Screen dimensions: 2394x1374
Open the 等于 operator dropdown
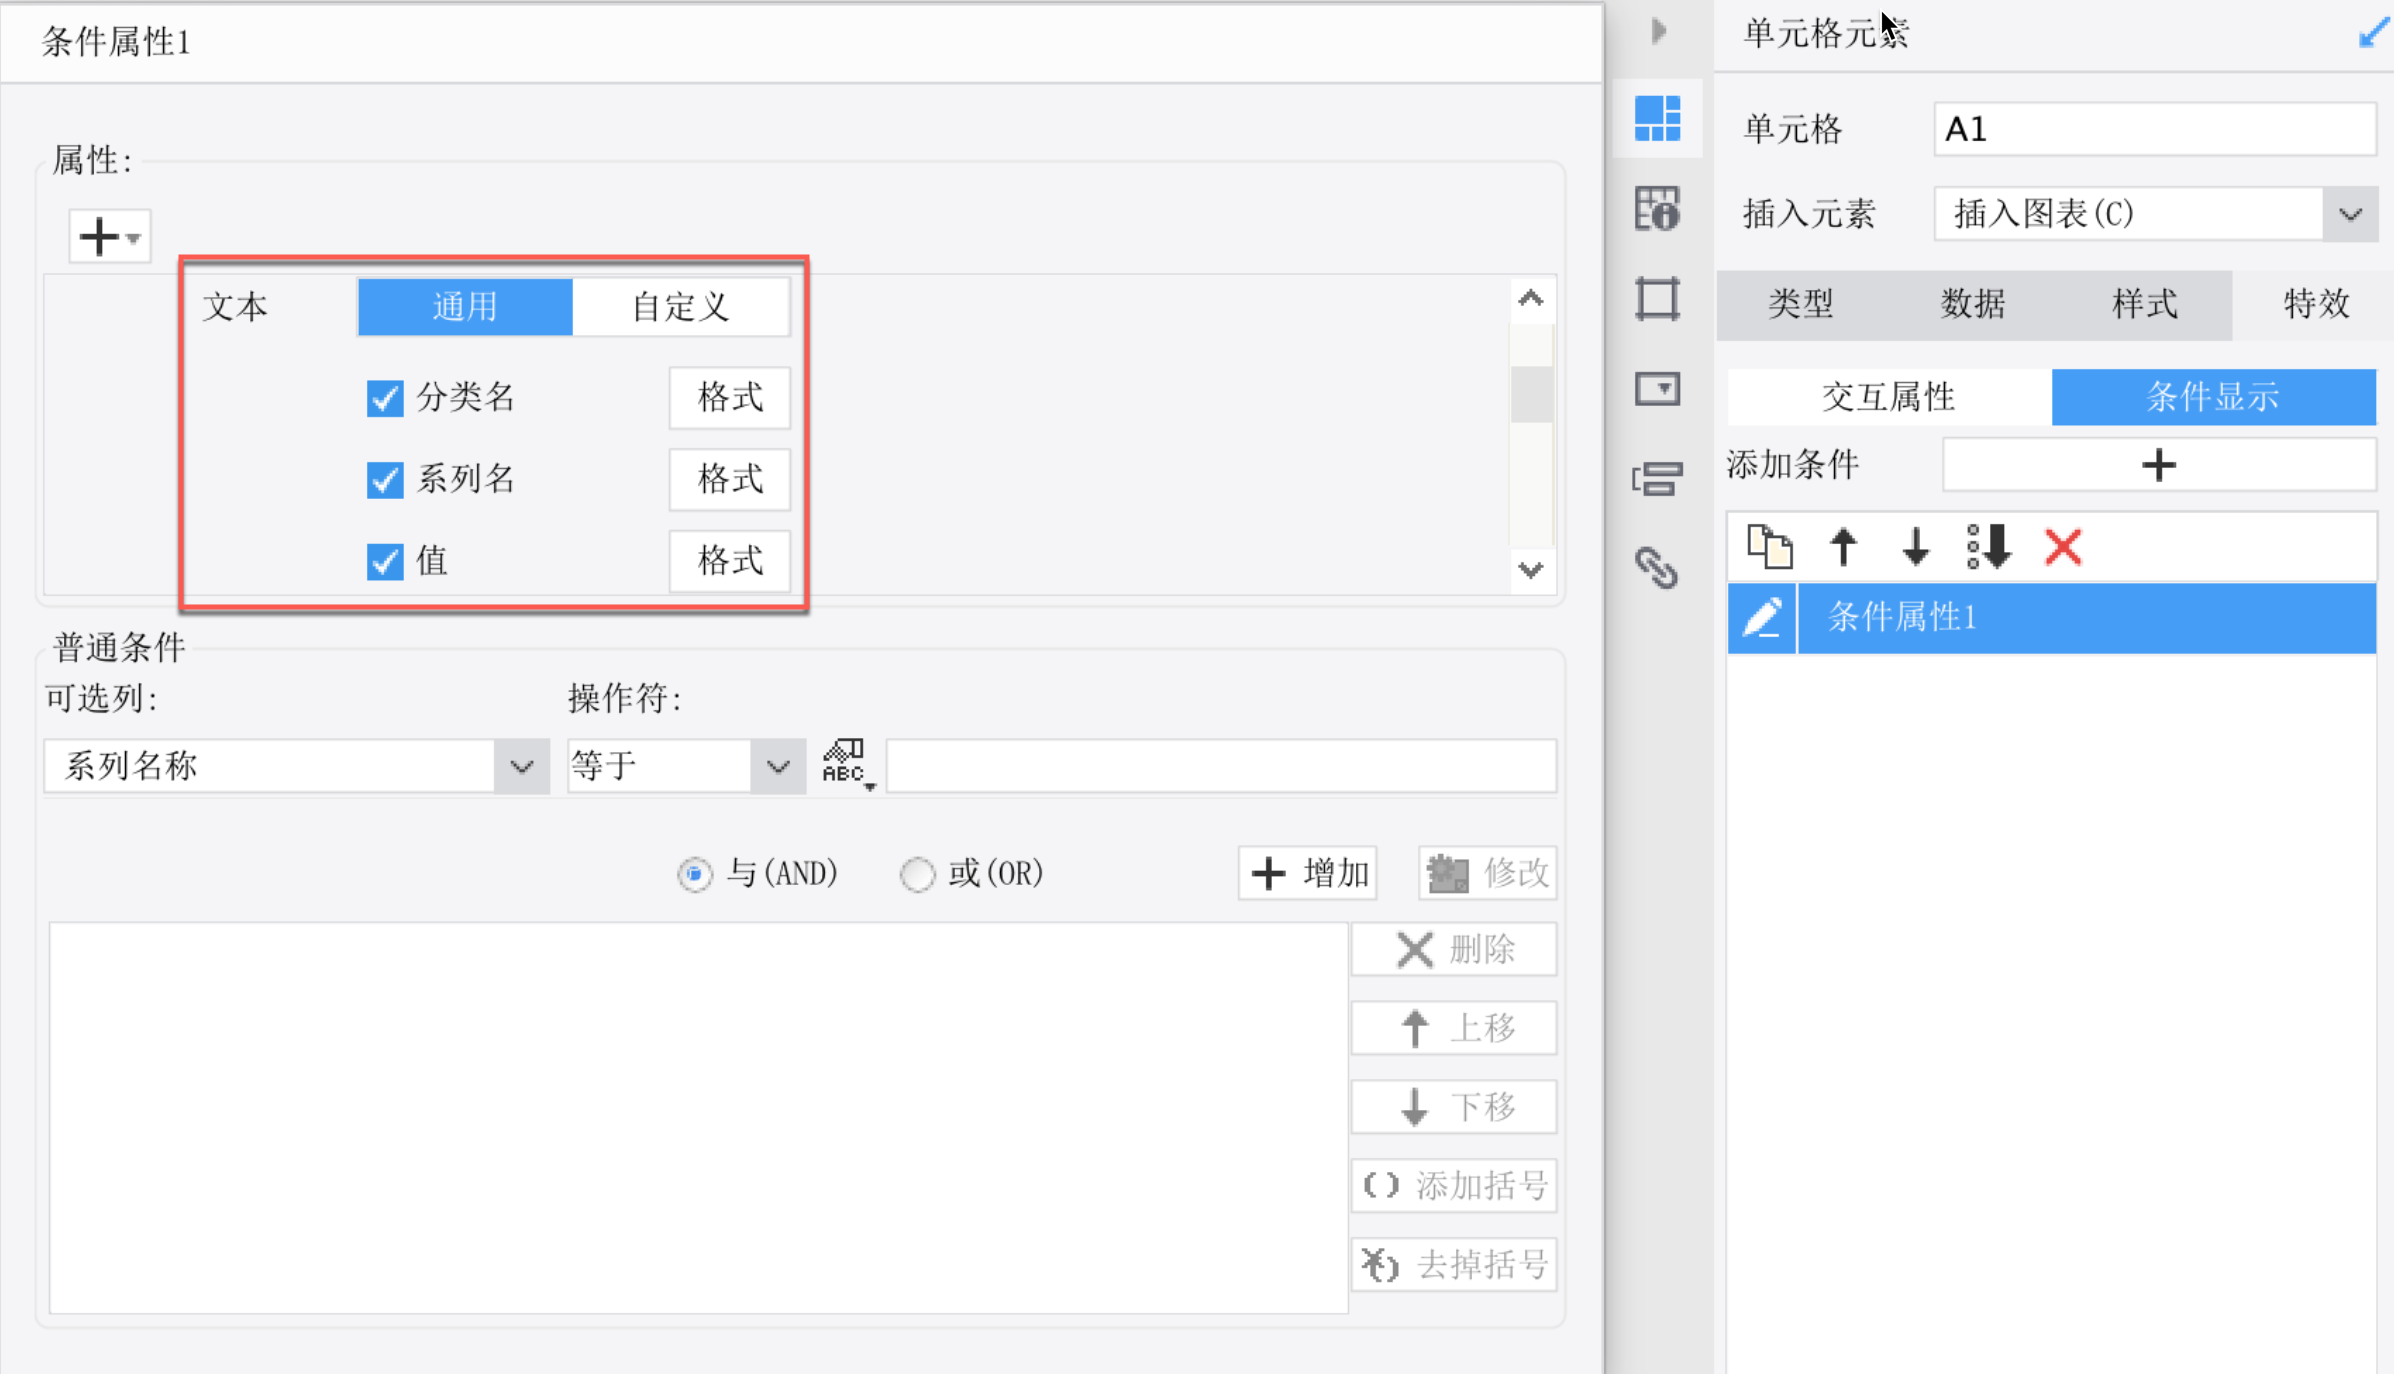pos(778,767)
